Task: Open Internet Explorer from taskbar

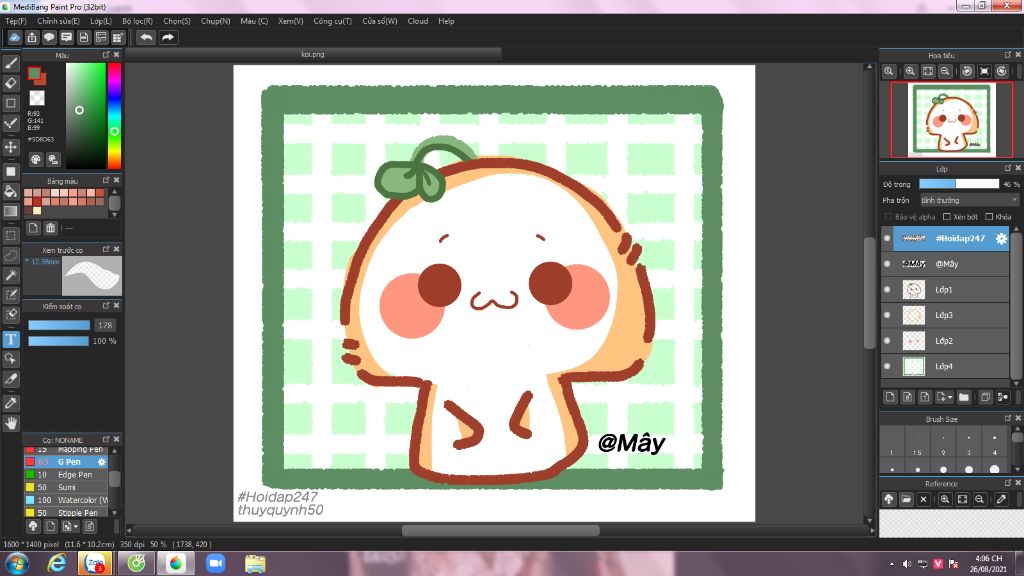Action: click(x=57, y=563)
